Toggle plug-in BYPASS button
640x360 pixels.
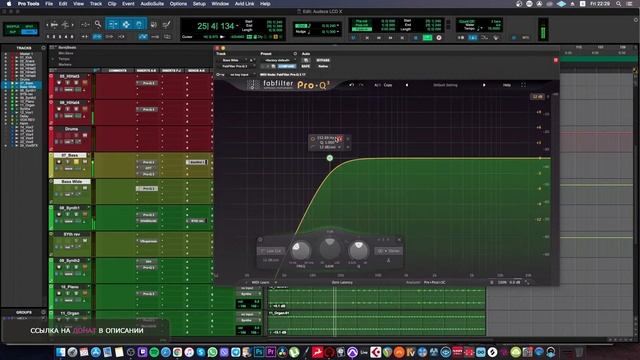pyautogui.click(x=323, y=60)
